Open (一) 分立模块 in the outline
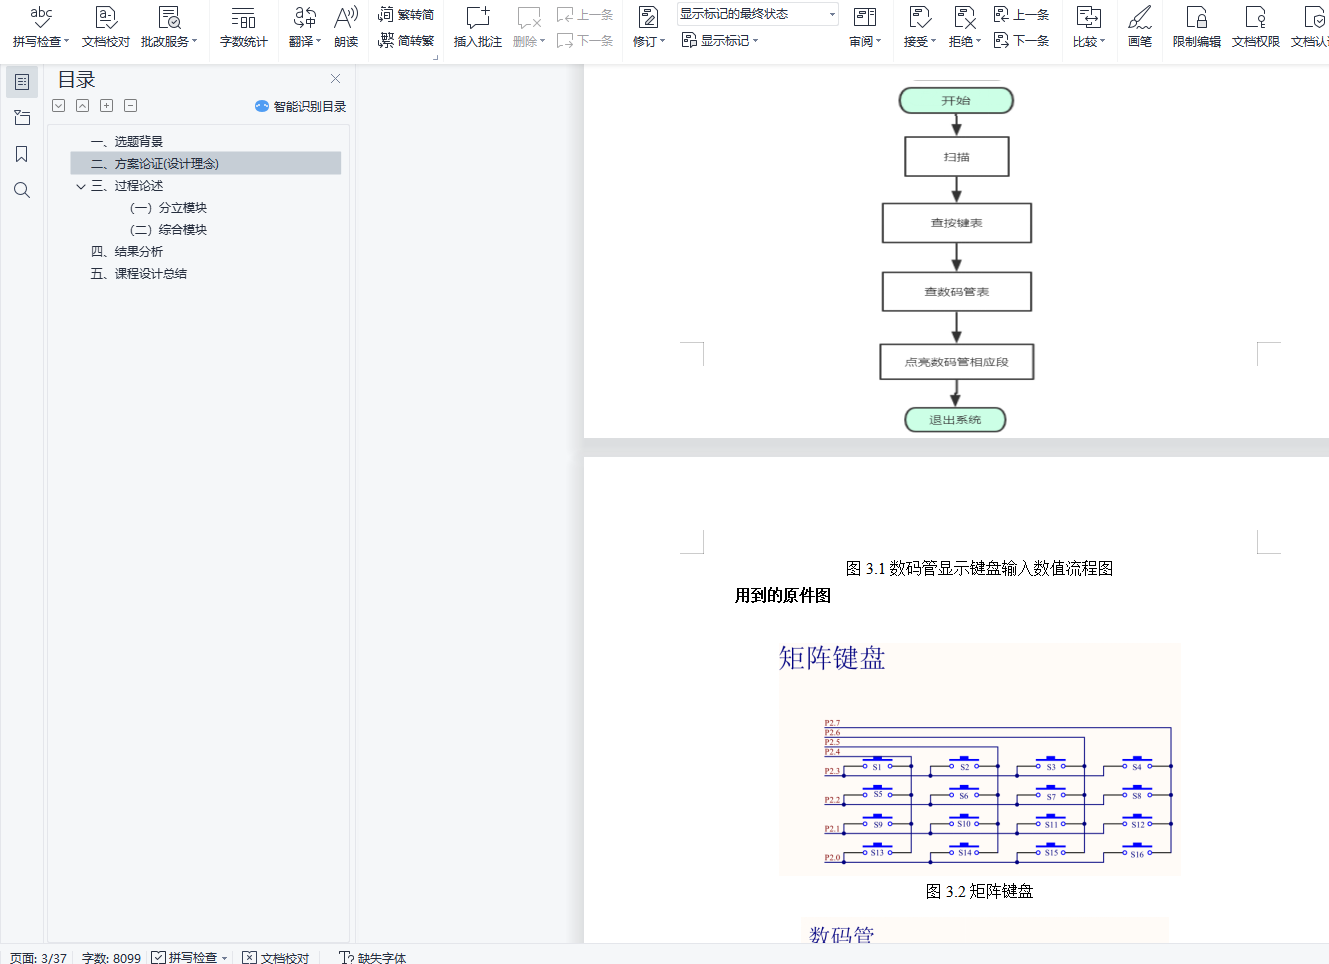Viewport: 1329px width, 964px height. pos(168,208)
